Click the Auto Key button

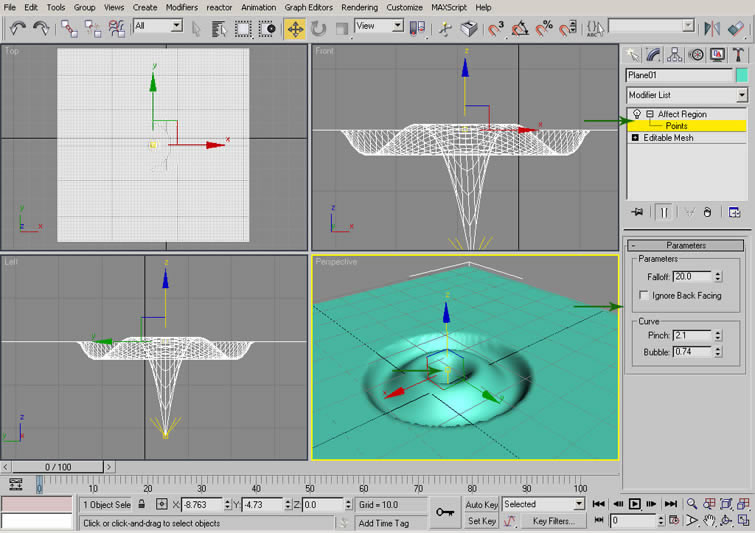coord(482,505)
